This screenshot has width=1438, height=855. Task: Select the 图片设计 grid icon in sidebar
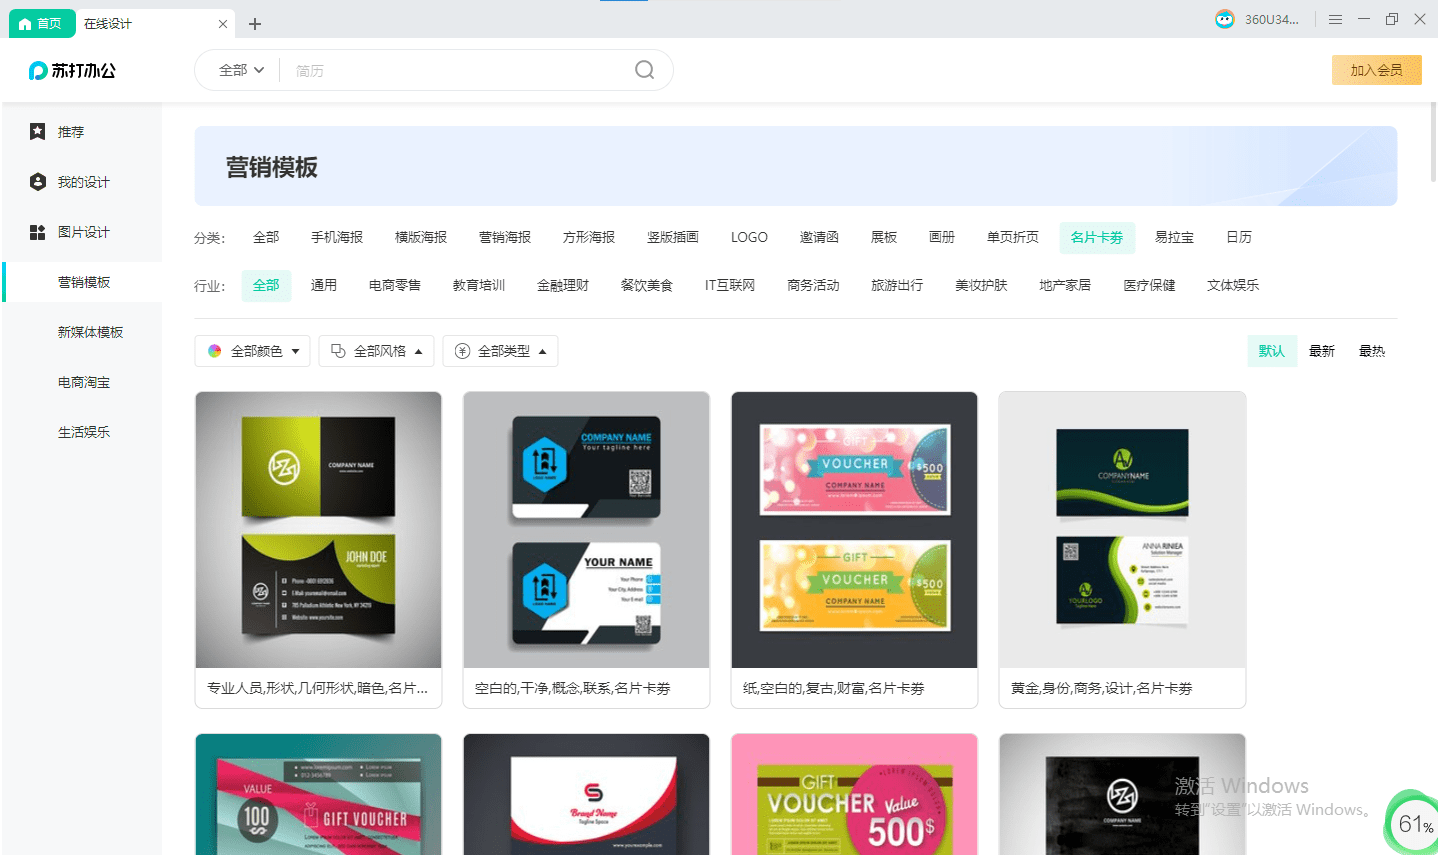tap(38, 232)
